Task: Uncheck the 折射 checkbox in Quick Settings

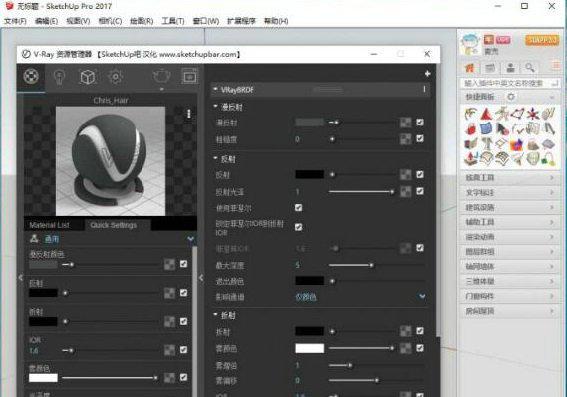Action: (184, 321)
